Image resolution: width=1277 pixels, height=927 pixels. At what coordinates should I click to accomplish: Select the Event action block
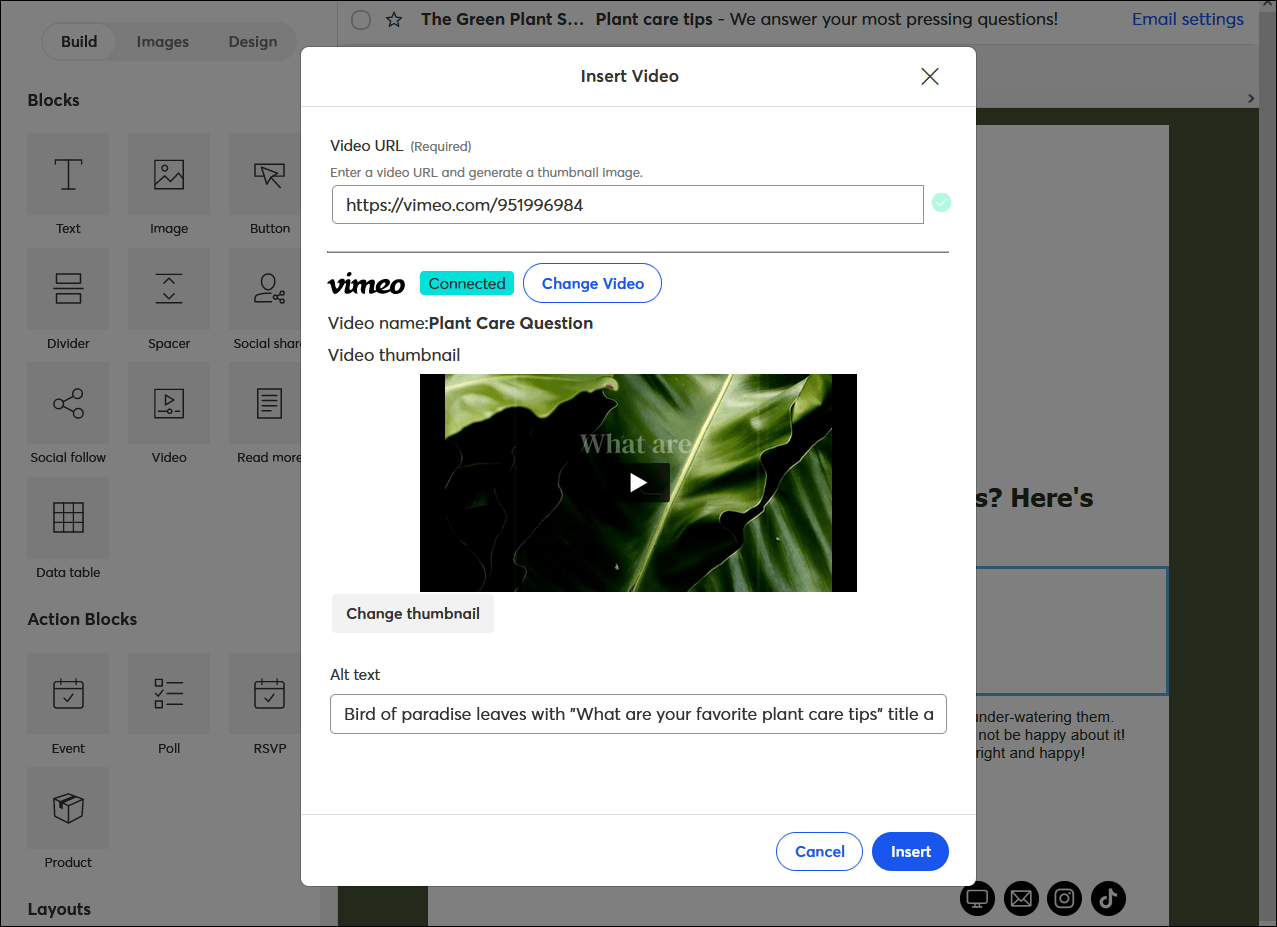pos(67,693)
